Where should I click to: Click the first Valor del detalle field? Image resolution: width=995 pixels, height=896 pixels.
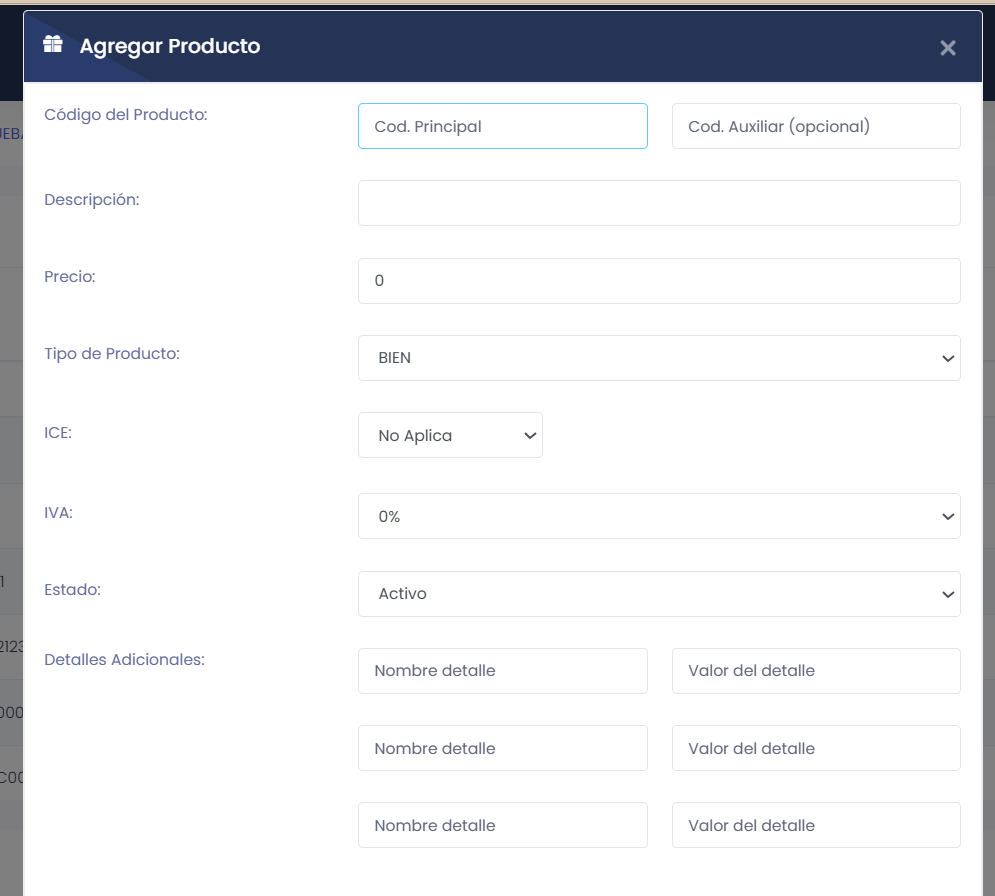pos(816,671)
